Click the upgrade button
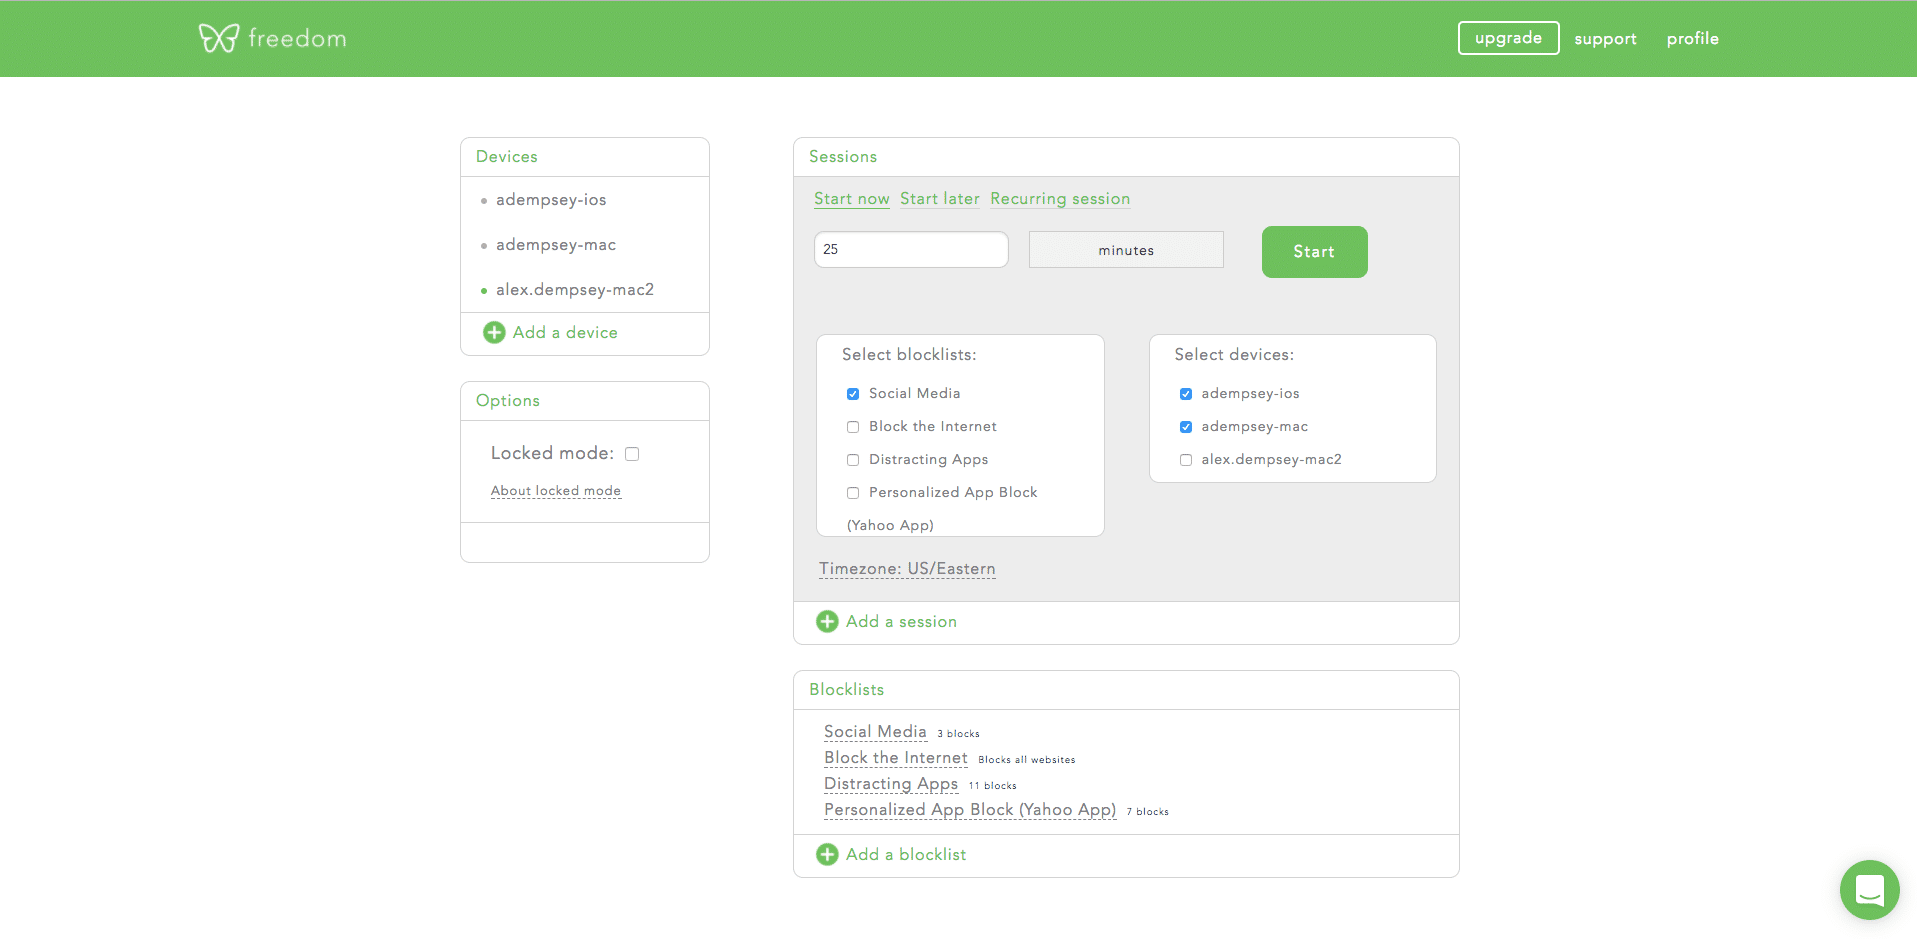Screen dimensions: 1917x939 click(1508, 38)
